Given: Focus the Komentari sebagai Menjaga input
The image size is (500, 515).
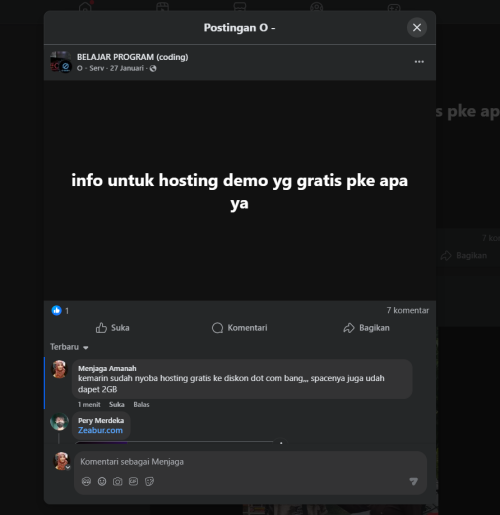Looking at the screenshot, I should 250,462.
